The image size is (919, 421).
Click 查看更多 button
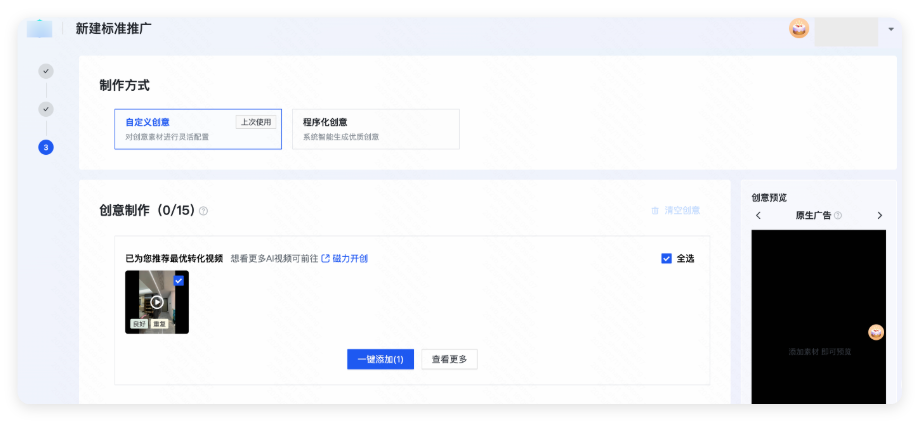tap(450, 359)
